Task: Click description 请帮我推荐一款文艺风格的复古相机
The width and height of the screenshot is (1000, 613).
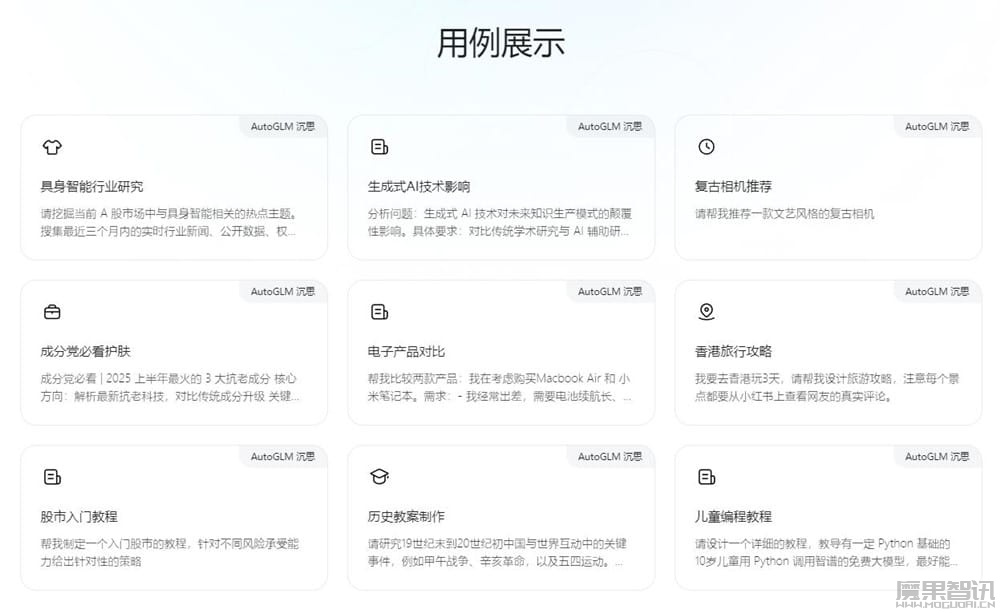Action: (784, 214)
